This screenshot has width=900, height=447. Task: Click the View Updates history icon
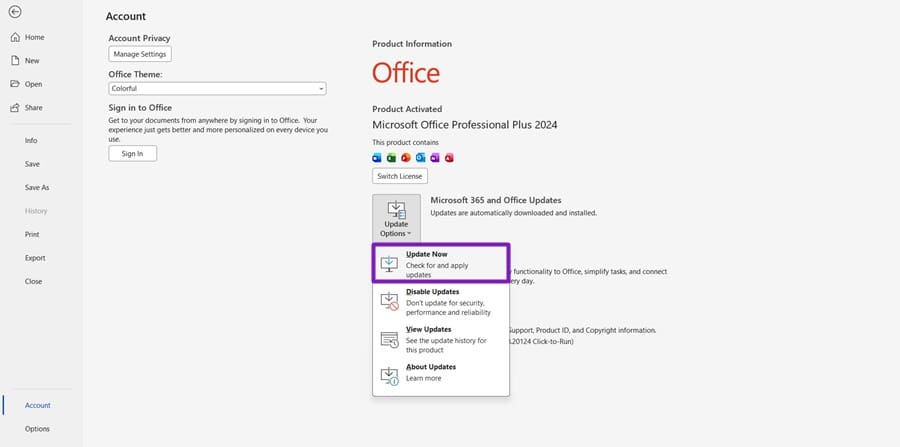tap(389, 339)
